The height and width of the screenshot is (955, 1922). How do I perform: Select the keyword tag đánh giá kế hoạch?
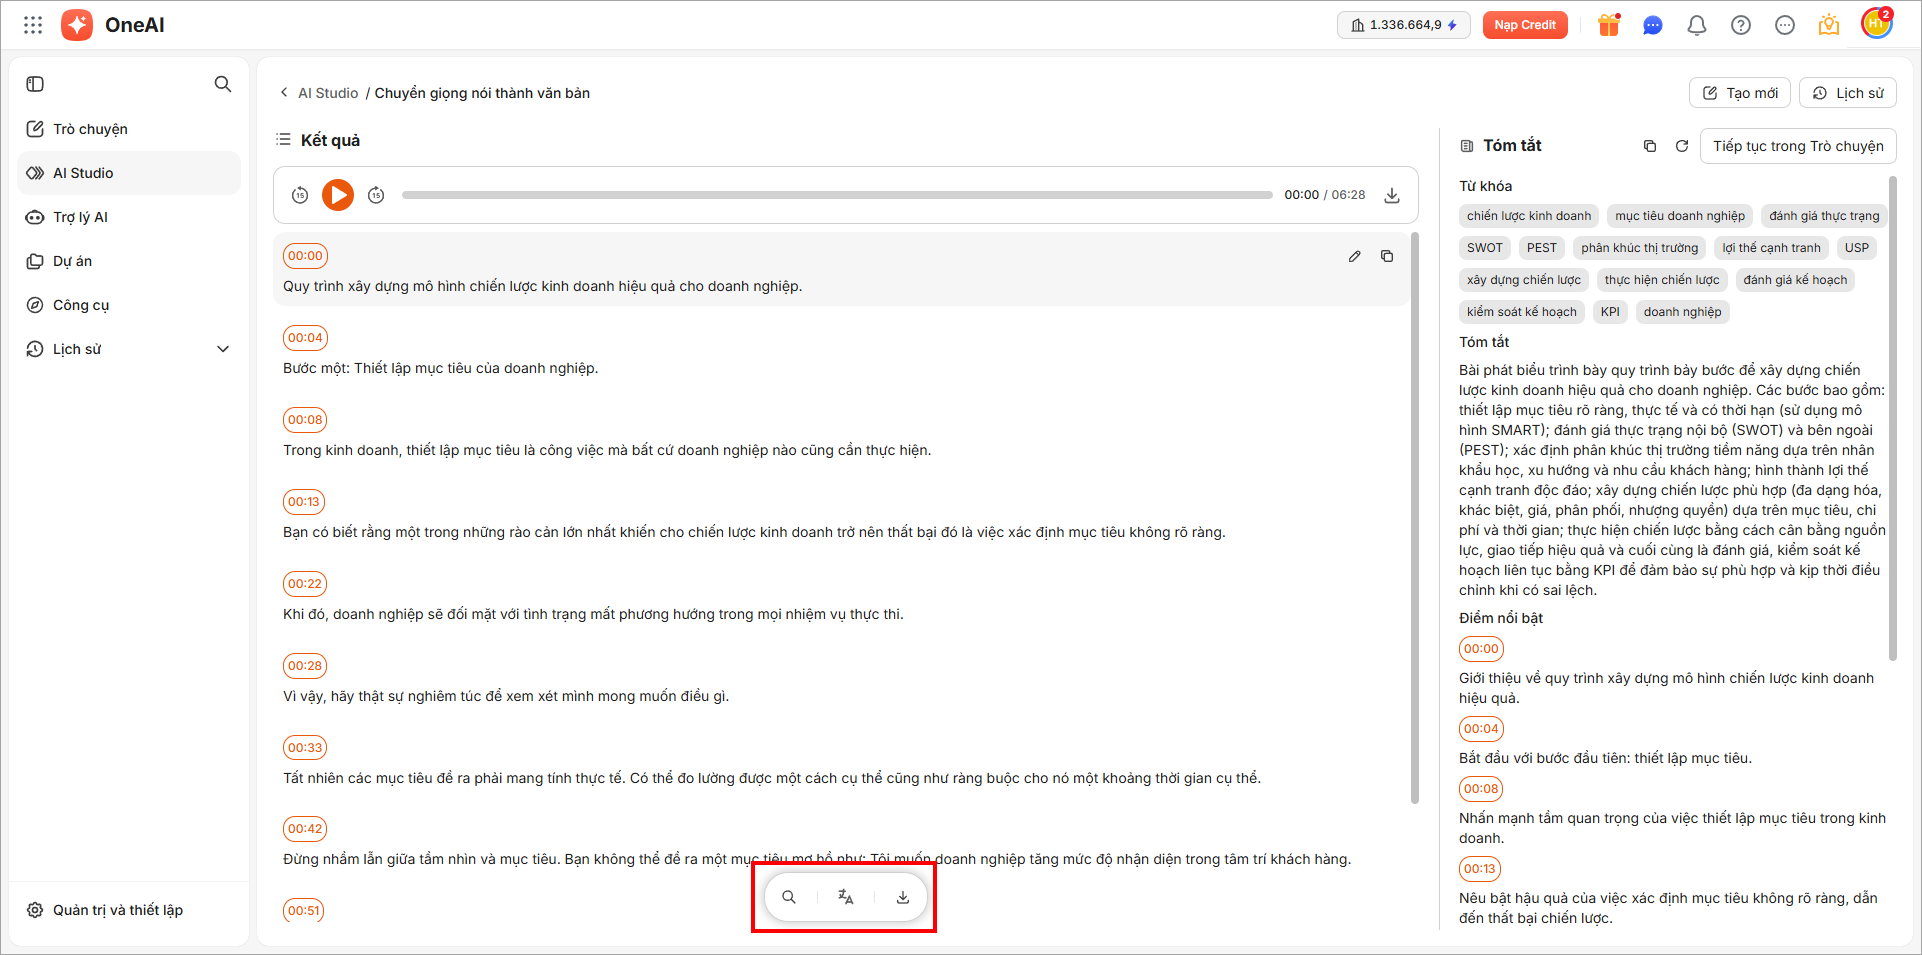point(1796,280)
